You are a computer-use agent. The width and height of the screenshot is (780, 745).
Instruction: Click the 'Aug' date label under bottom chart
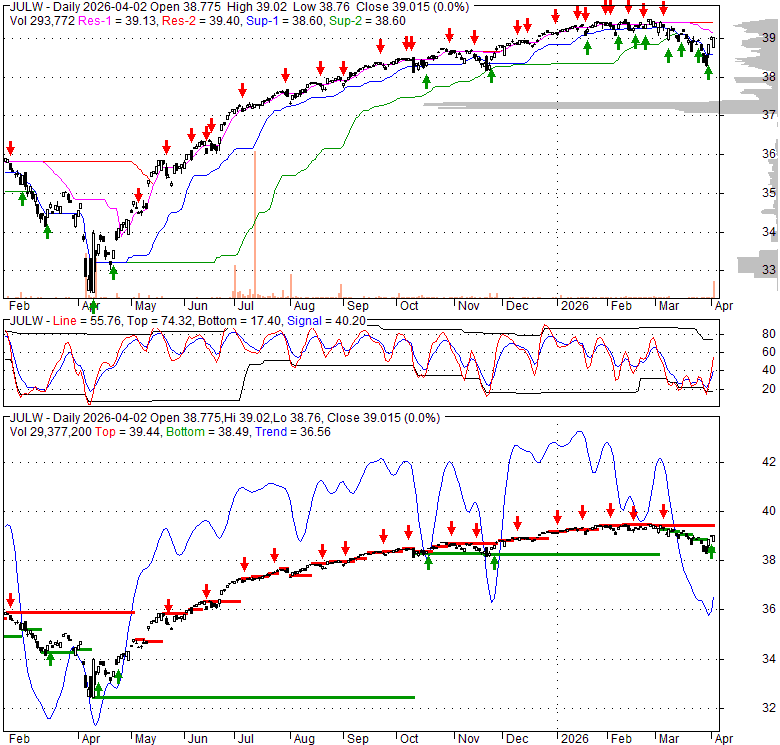304,739
